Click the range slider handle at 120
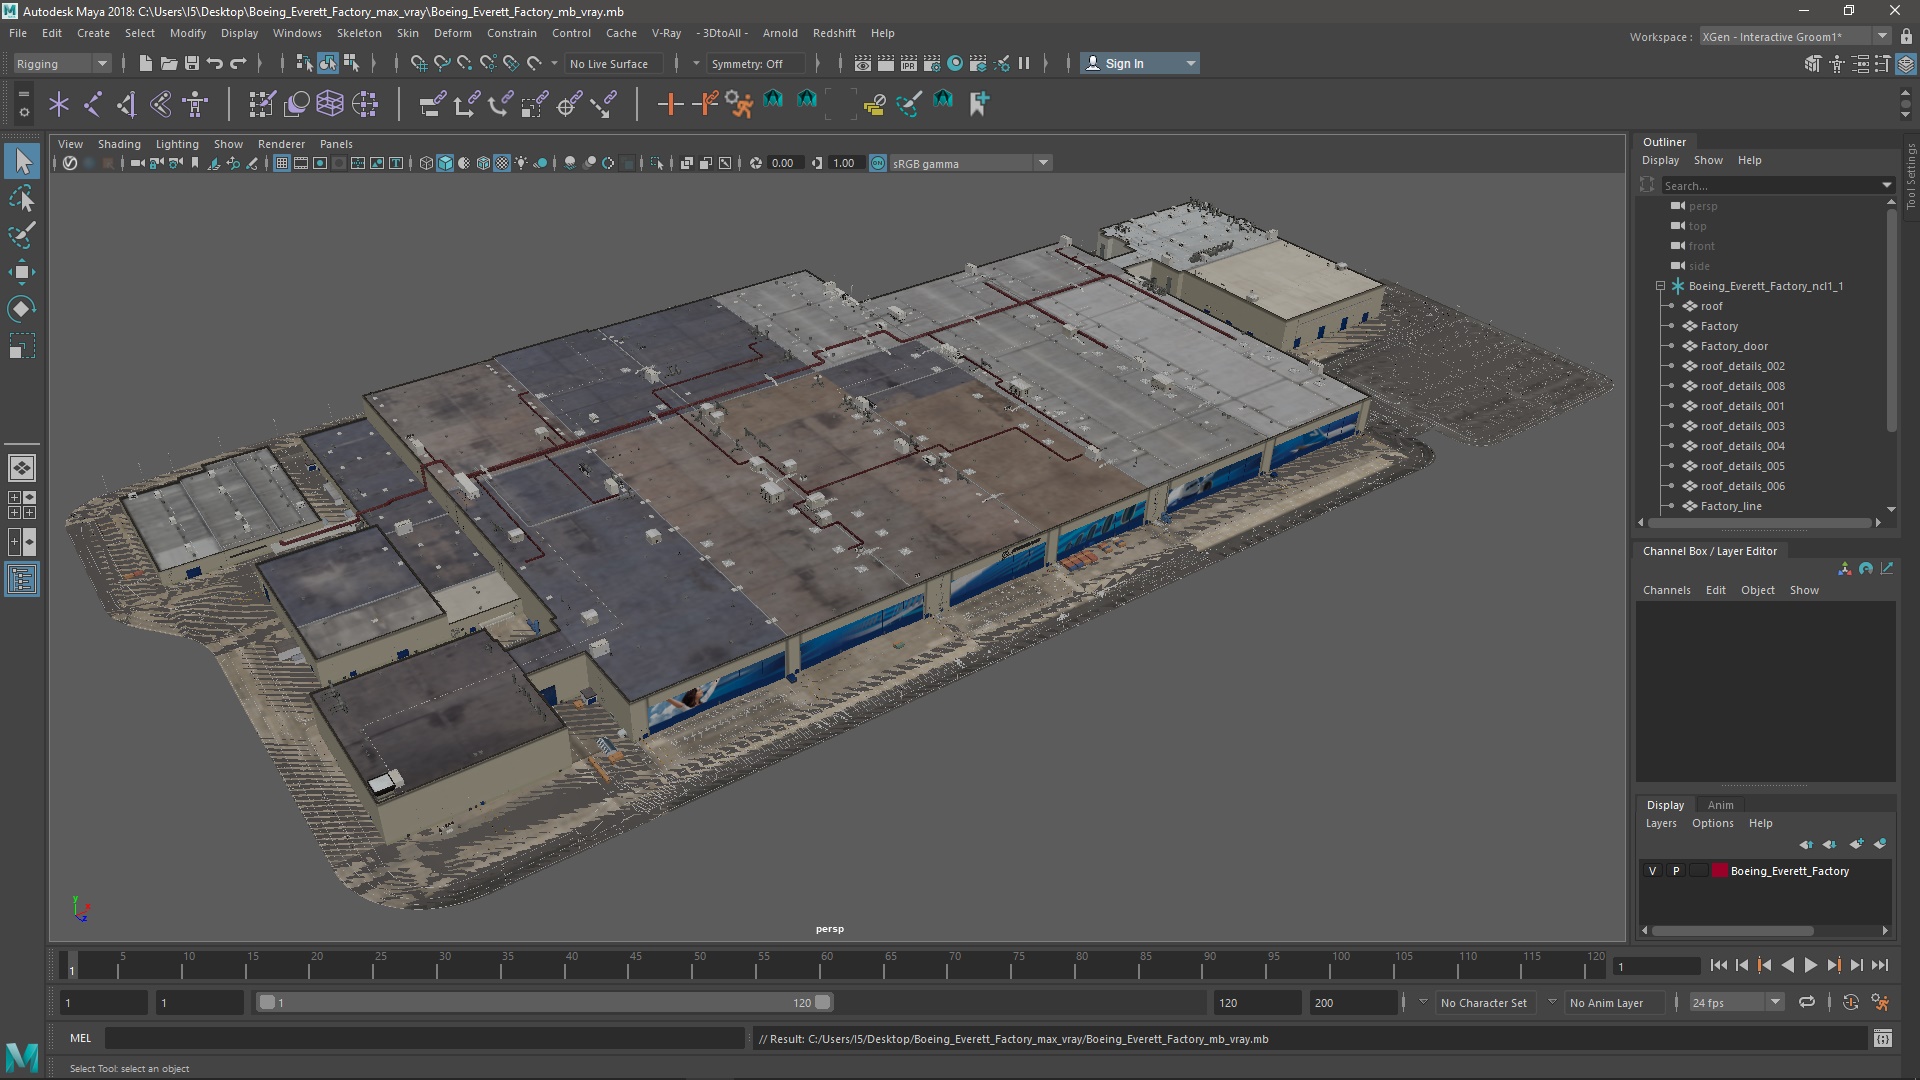 pos(822,1002)
